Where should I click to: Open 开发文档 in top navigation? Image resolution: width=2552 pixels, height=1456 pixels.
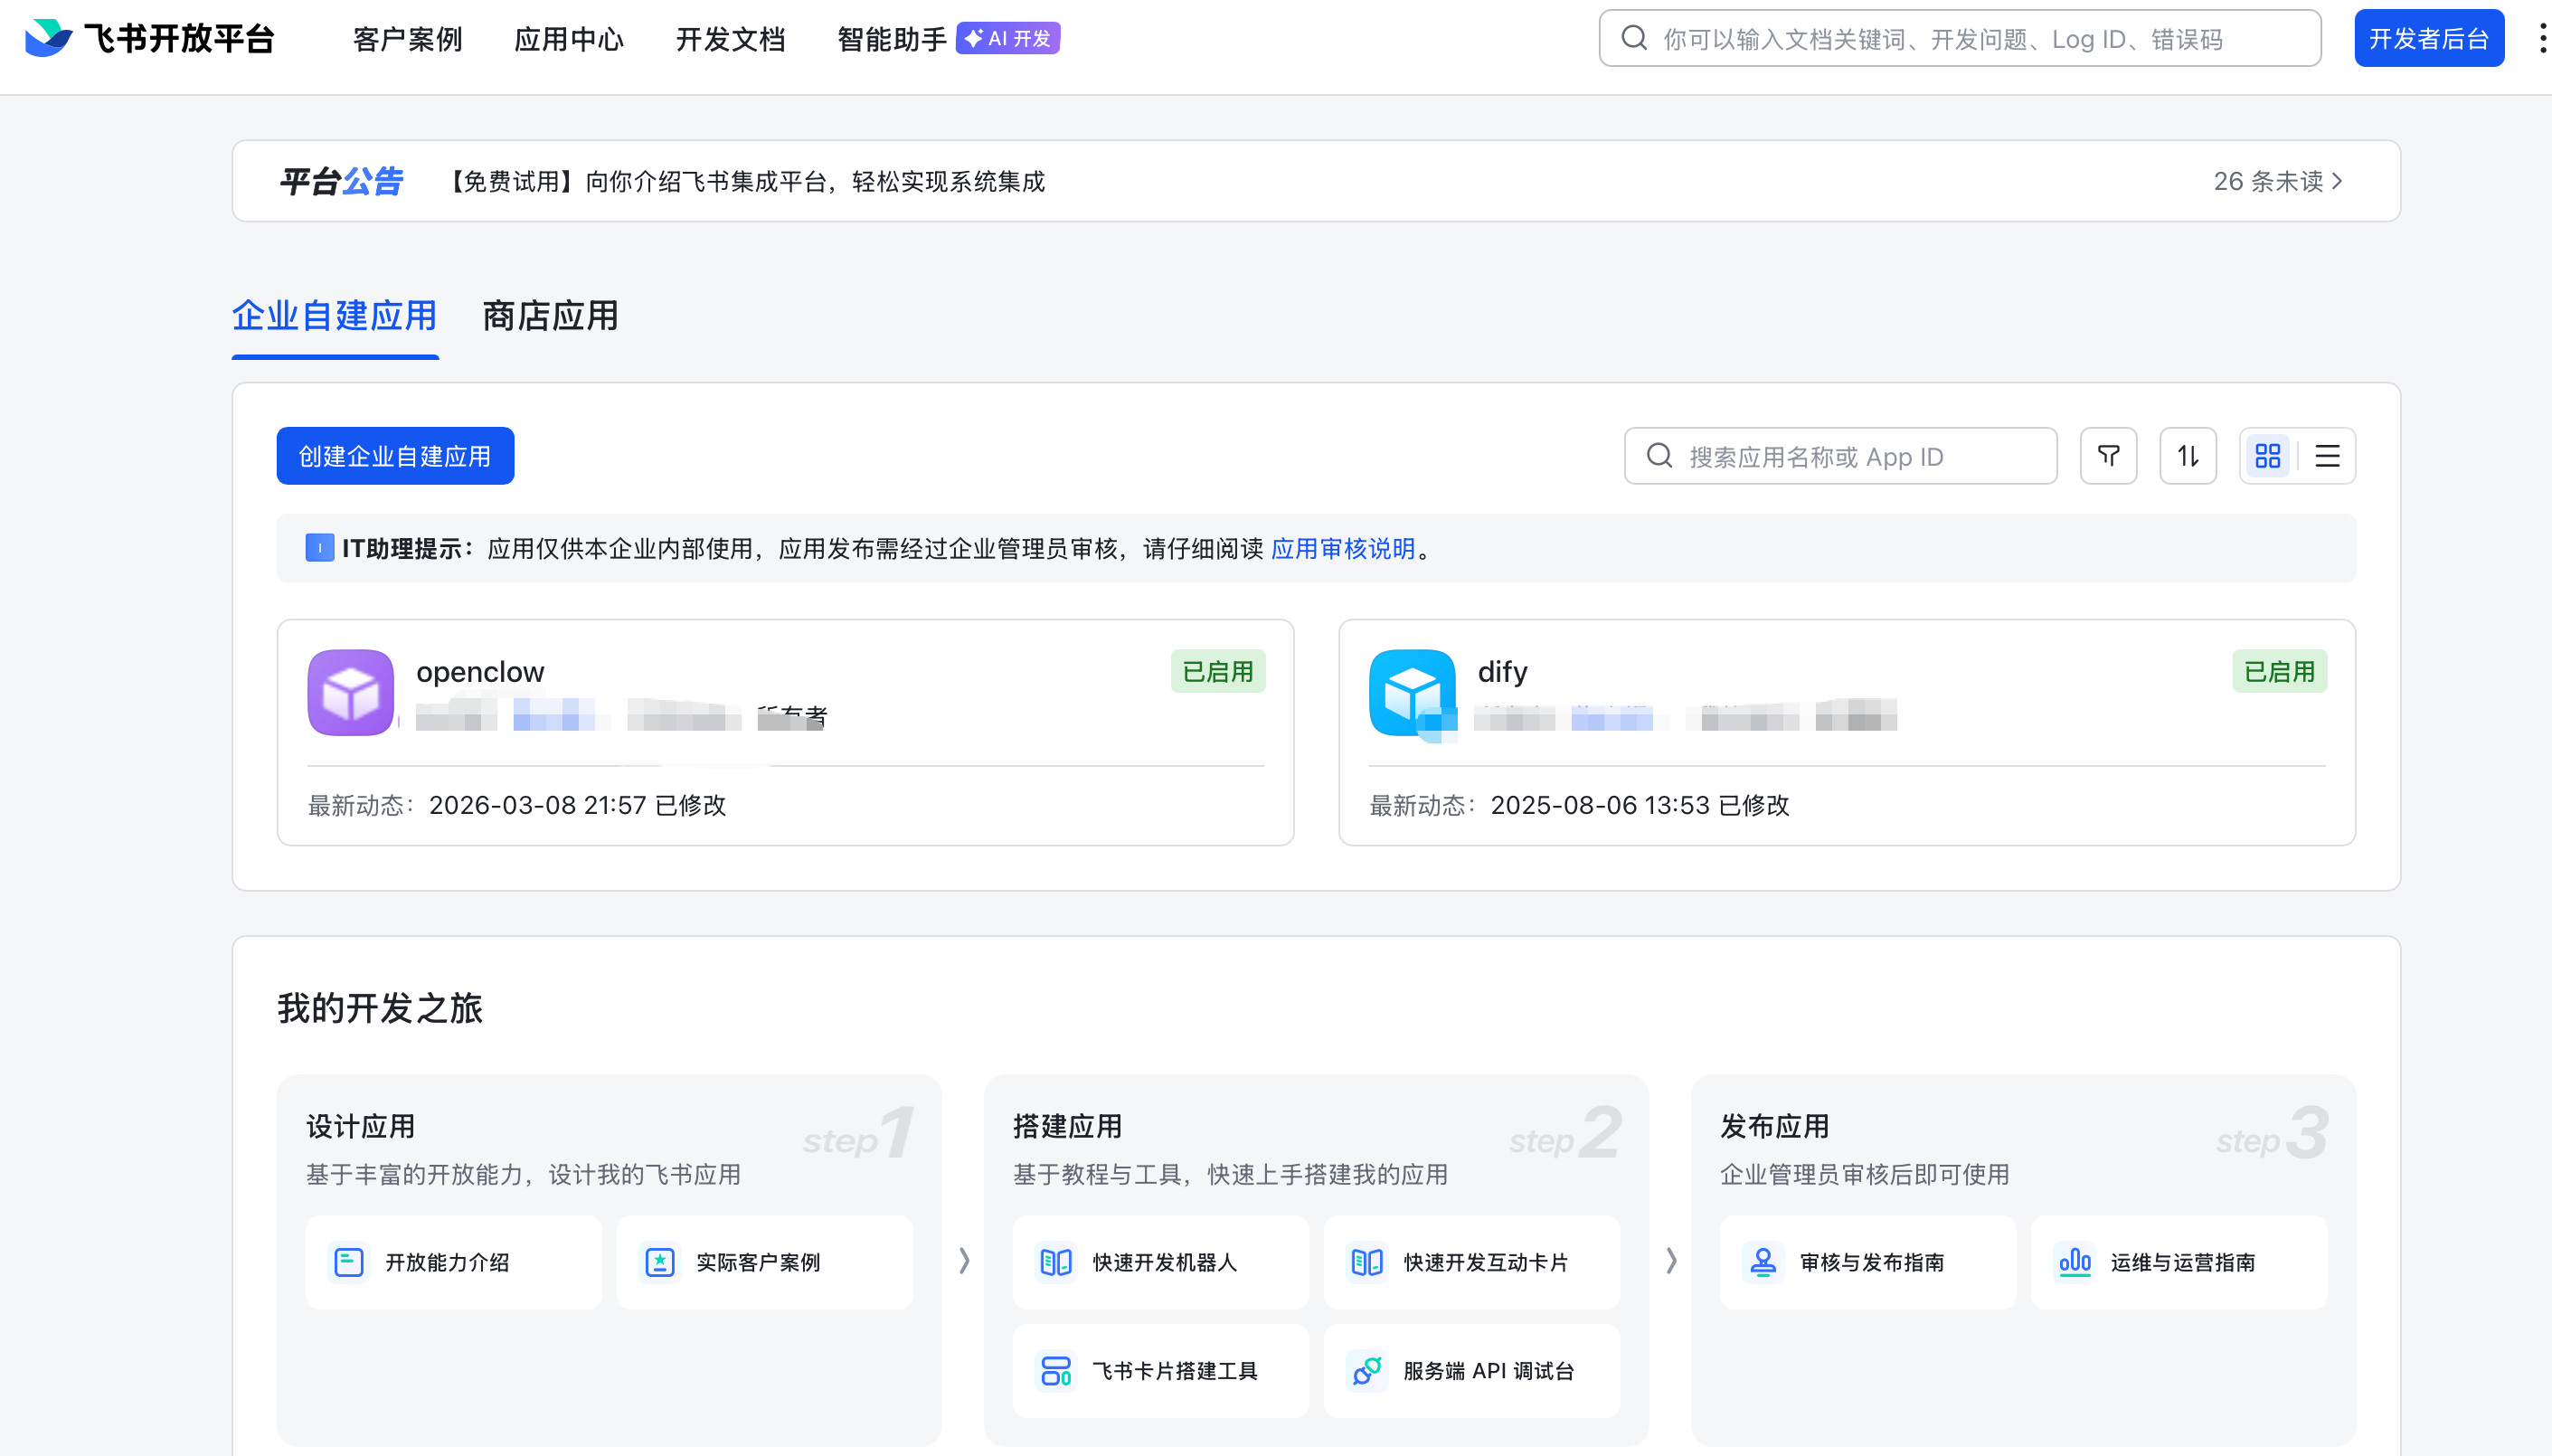click(x=730, y=39)
